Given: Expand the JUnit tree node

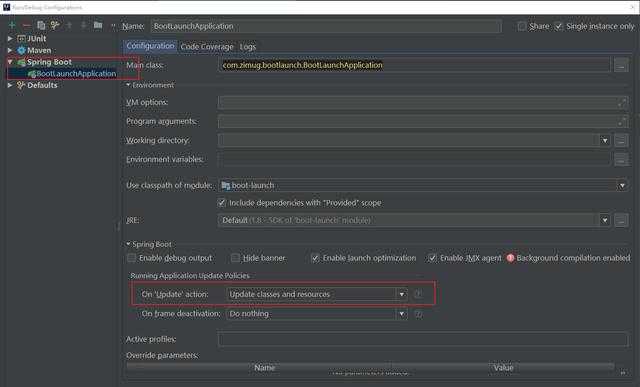Looking at the screenshot, I should (x=10, y=38).
